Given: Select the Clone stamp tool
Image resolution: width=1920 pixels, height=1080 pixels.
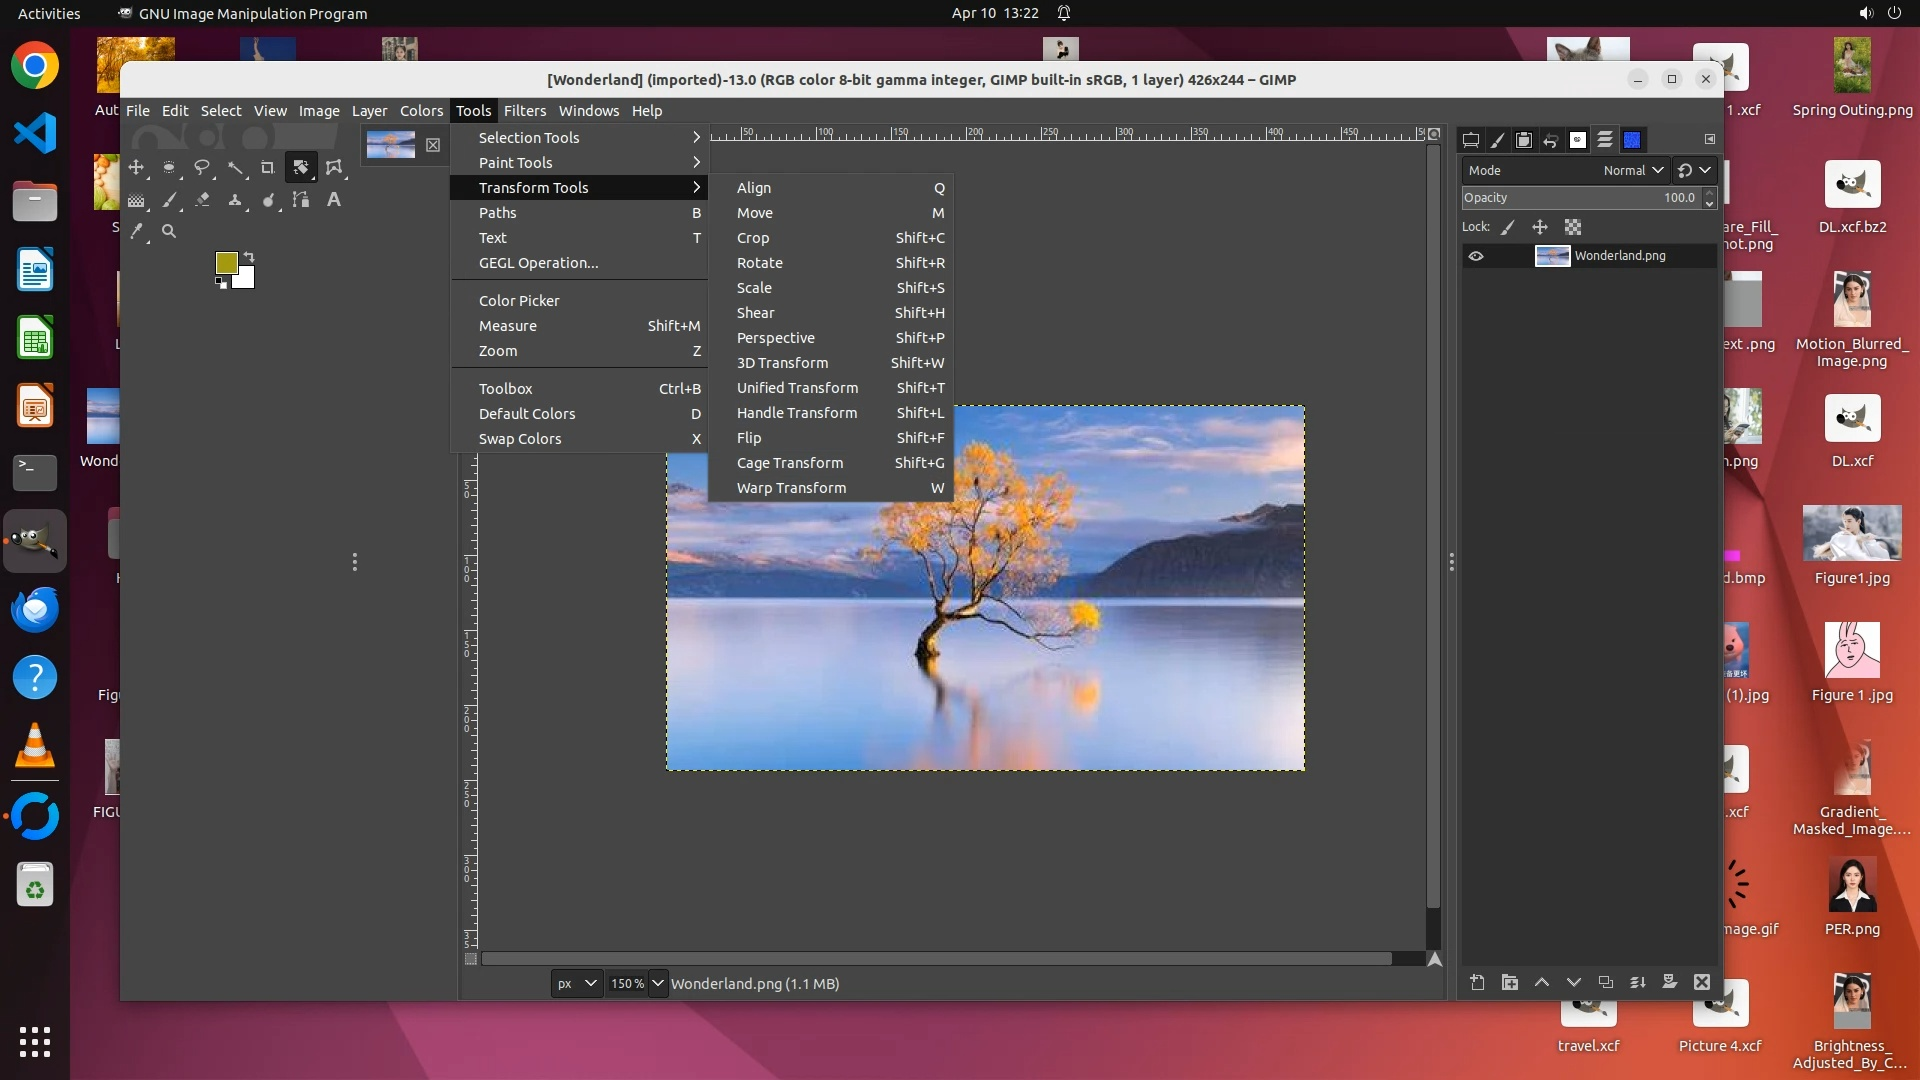Looking at the screenshot, I should coord(235,200).
